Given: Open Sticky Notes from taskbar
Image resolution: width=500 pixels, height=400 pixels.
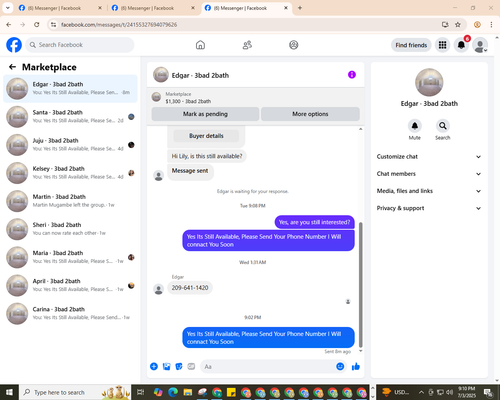Looking at the screenshot, I should point(231,392).
